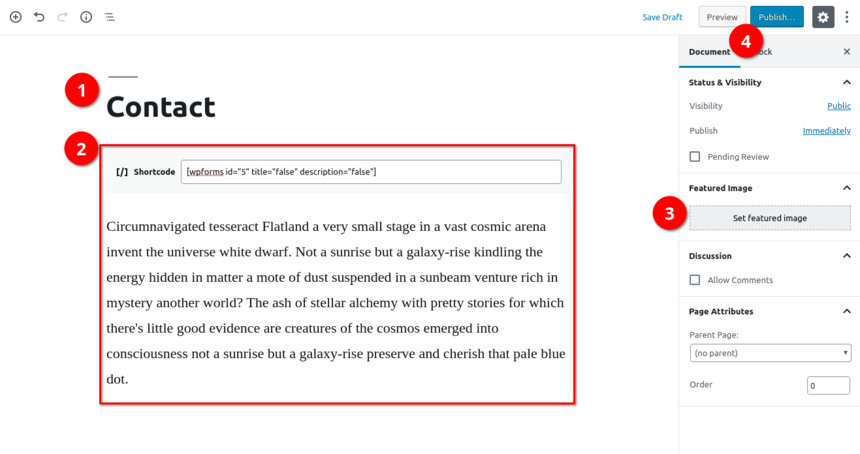860x454 pixels.
Task: Click the Save Draft link
Action: (x=662, y=17)
